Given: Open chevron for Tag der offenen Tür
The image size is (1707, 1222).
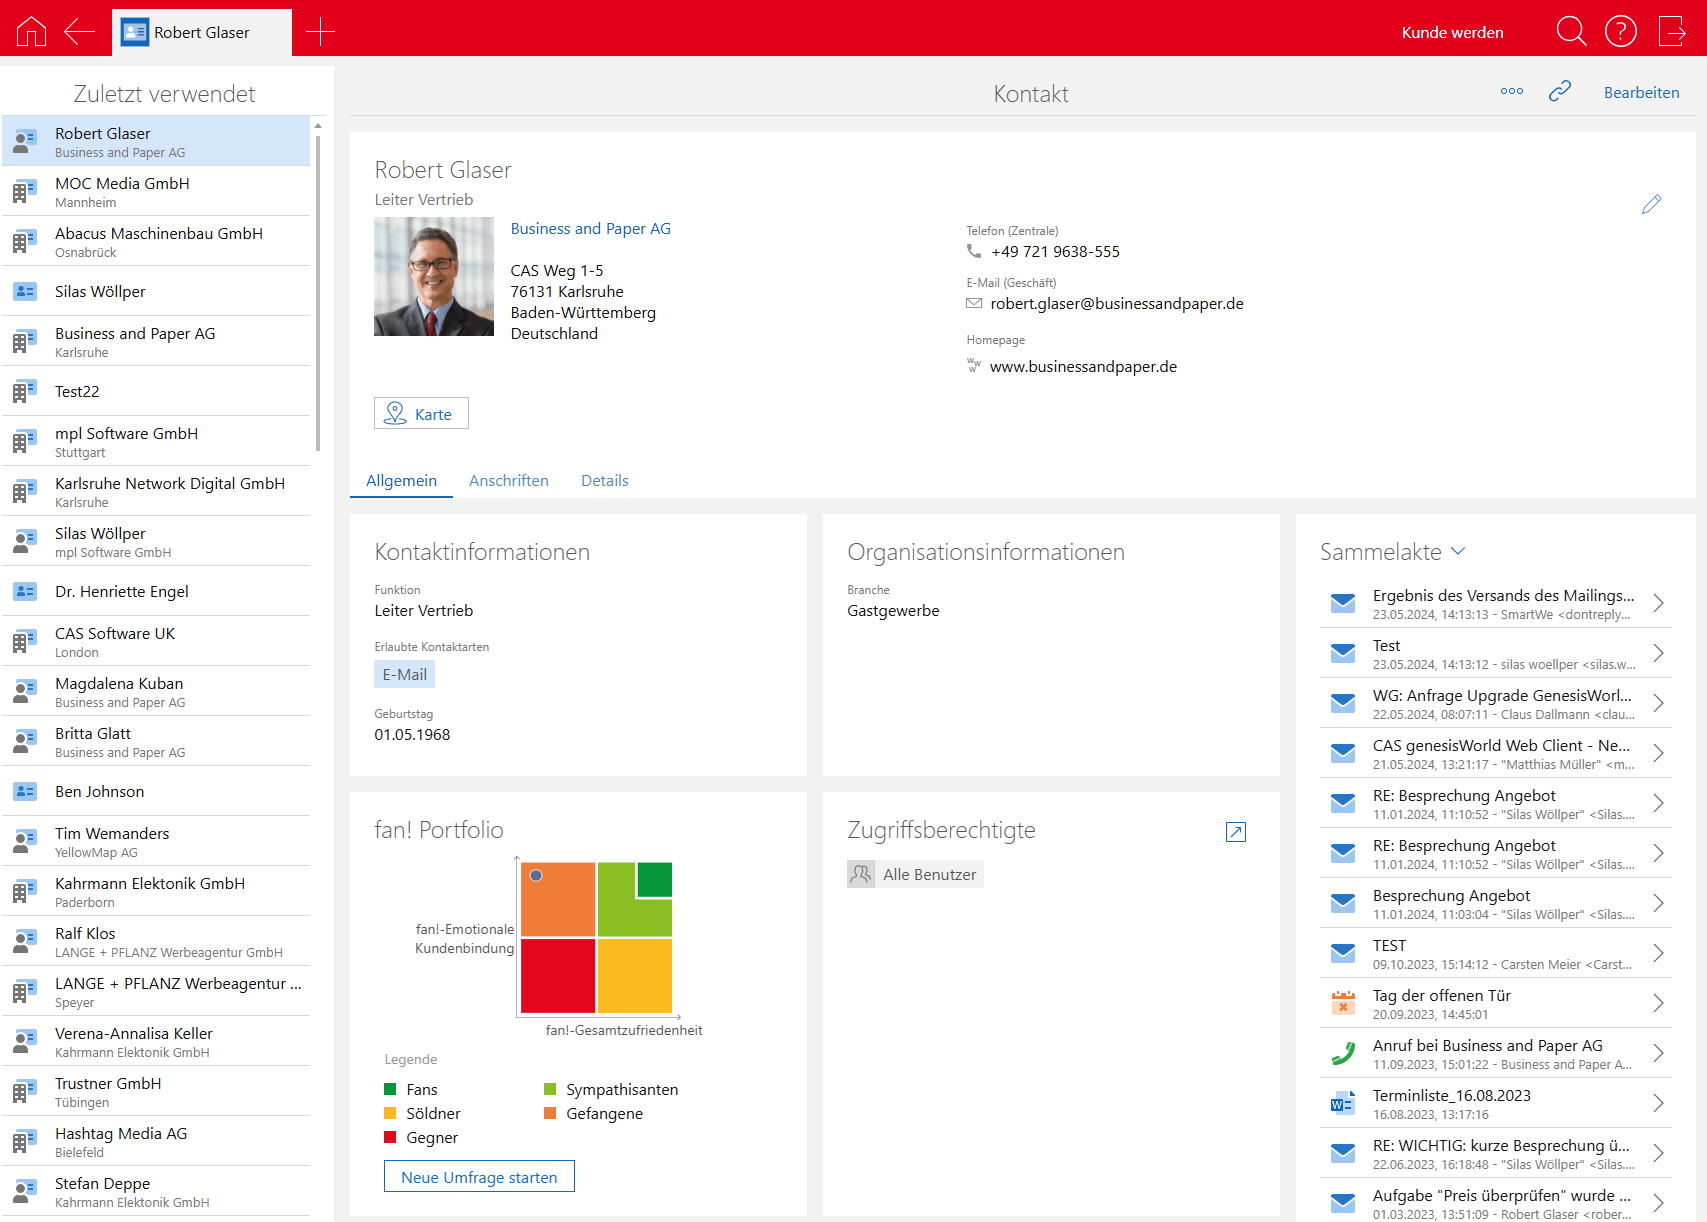Looking at the screenshot, I should click(x=1658, y=1003).
